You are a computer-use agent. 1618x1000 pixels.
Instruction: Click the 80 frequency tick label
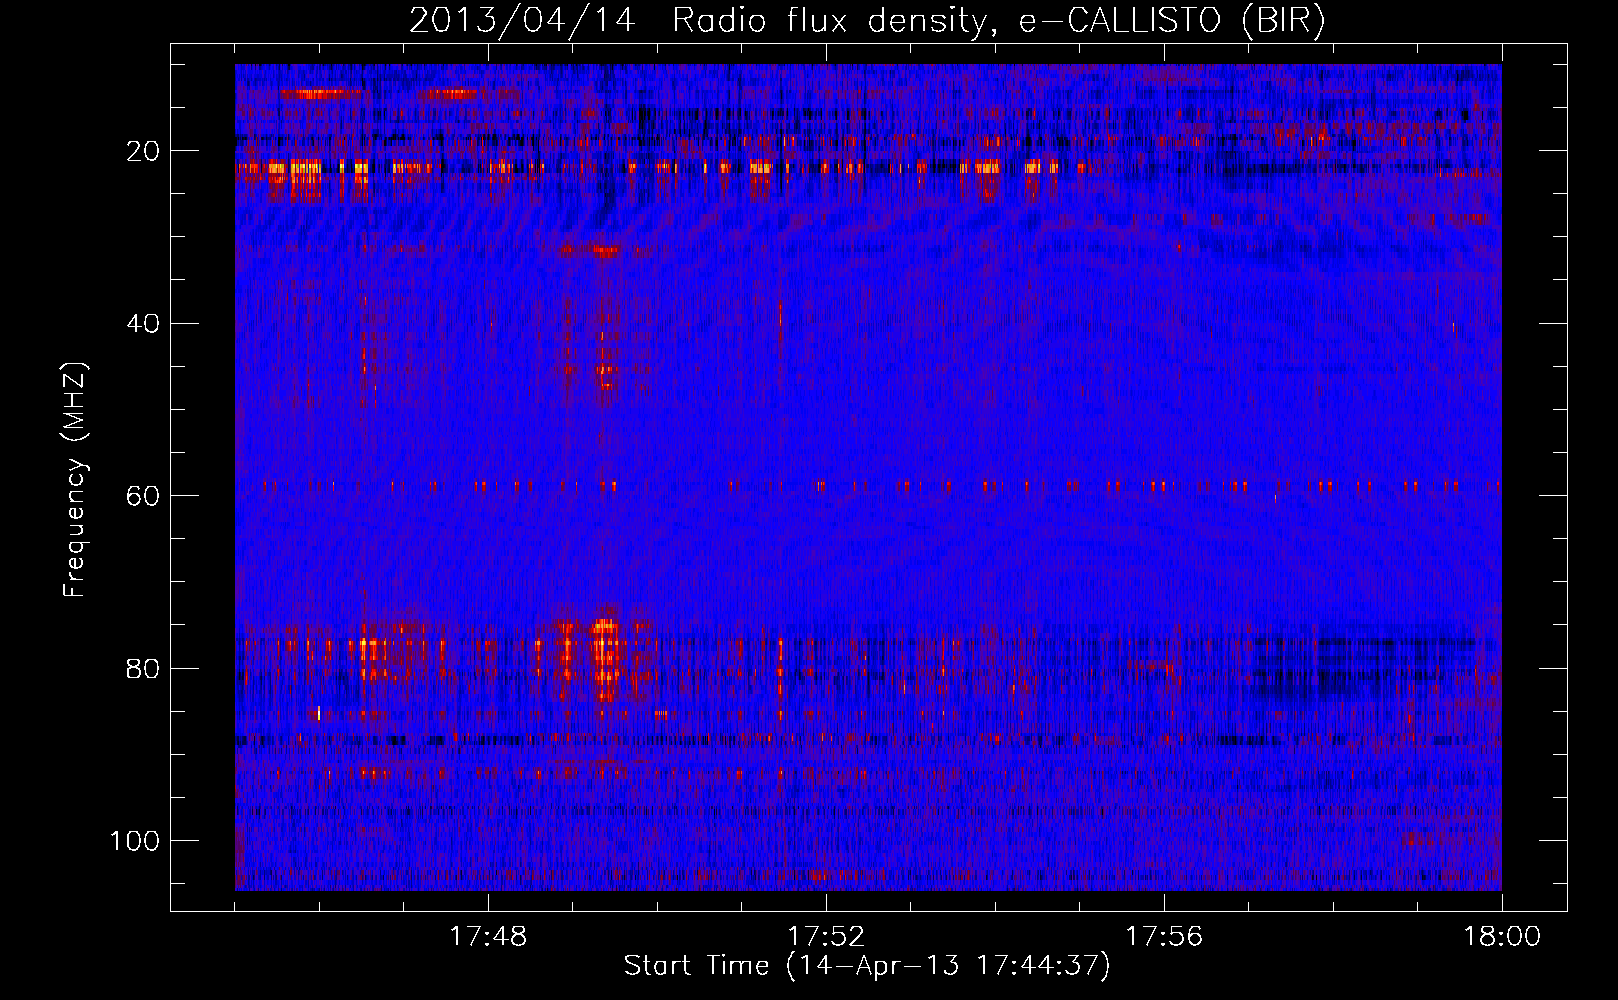pos(144,668)
